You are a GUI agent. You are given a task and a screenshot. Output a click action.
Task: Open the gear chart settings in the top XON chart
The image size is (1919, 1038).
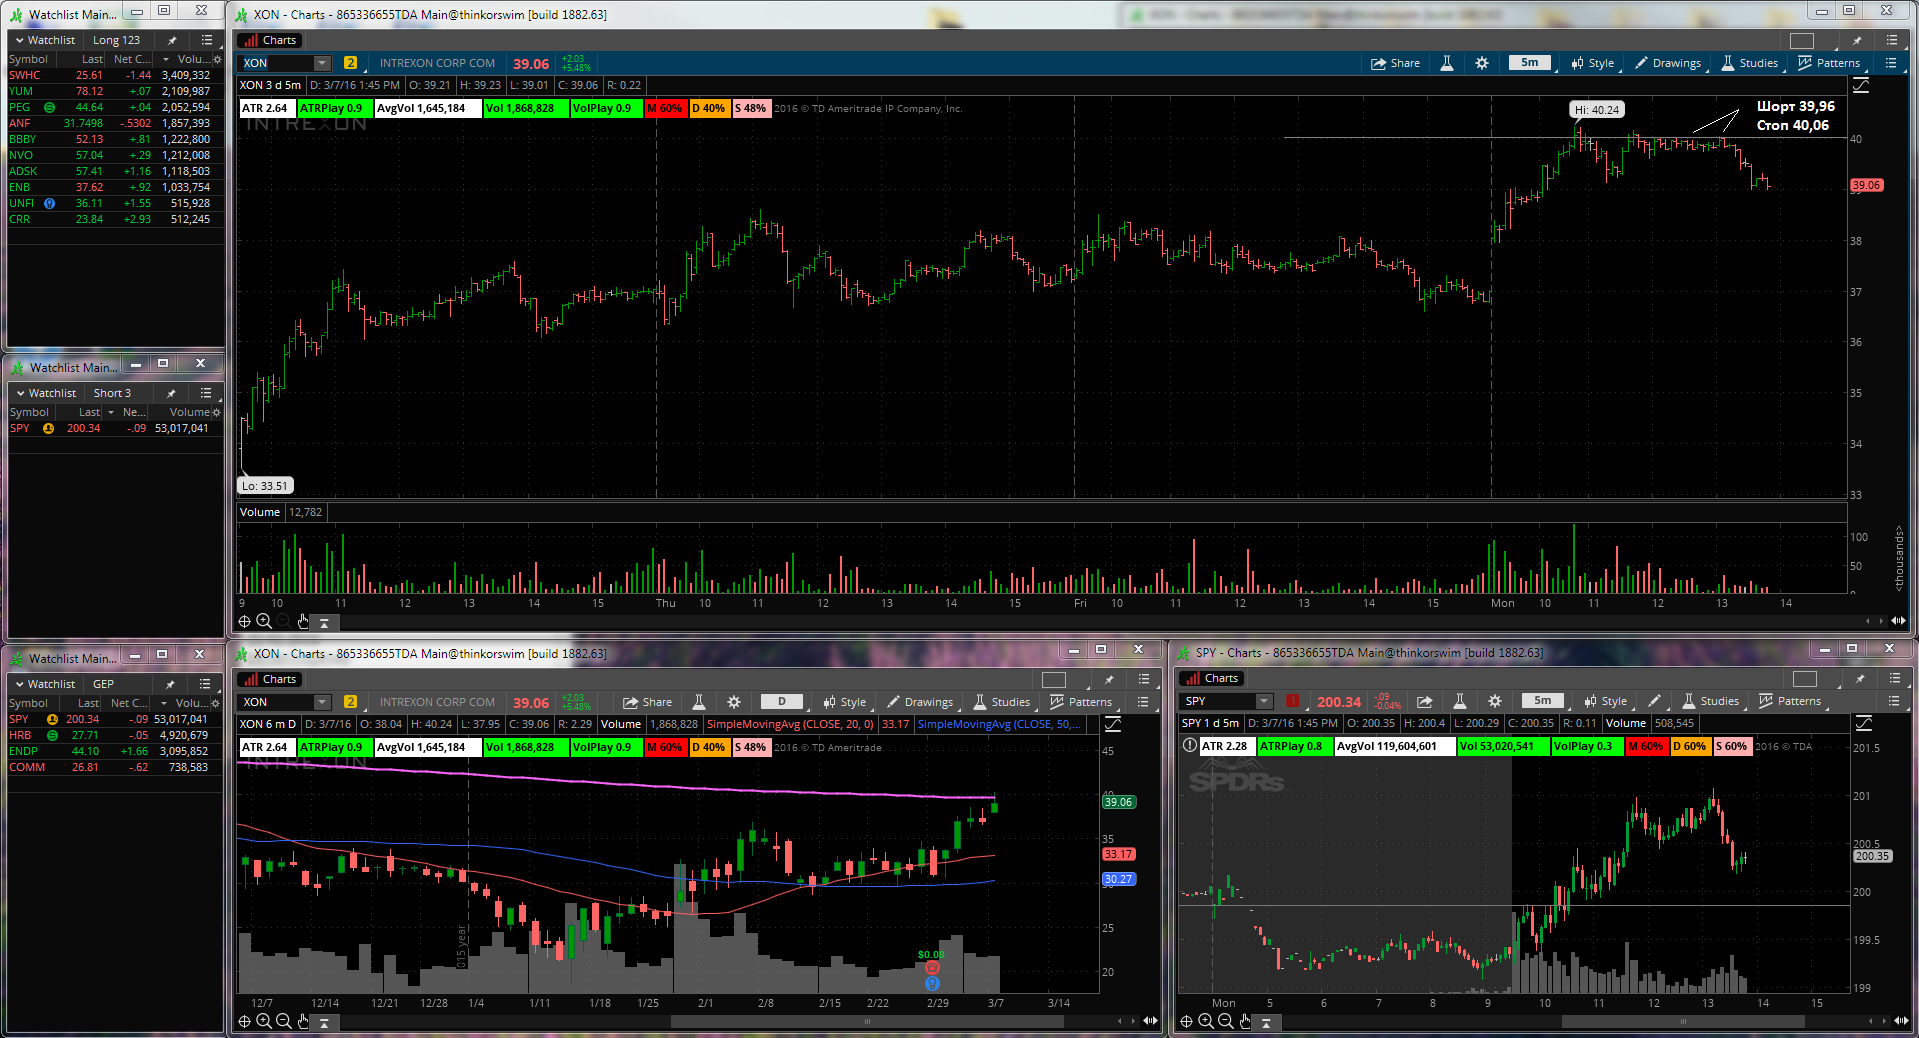pos(1482,63)
